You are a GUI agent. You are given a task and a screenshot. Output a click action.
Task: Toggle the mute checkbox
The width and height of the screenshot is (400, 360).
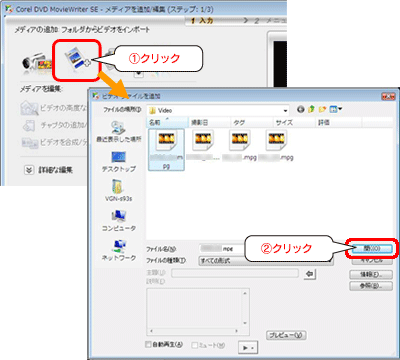pos(195,345)
